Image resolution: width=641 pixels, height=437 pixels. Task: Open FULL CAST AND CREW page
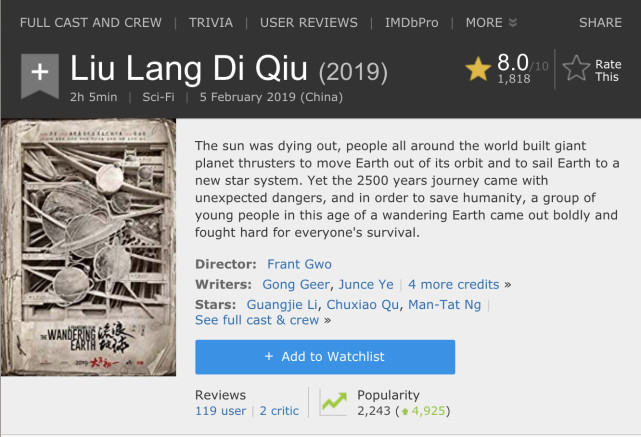click(91, 22)
